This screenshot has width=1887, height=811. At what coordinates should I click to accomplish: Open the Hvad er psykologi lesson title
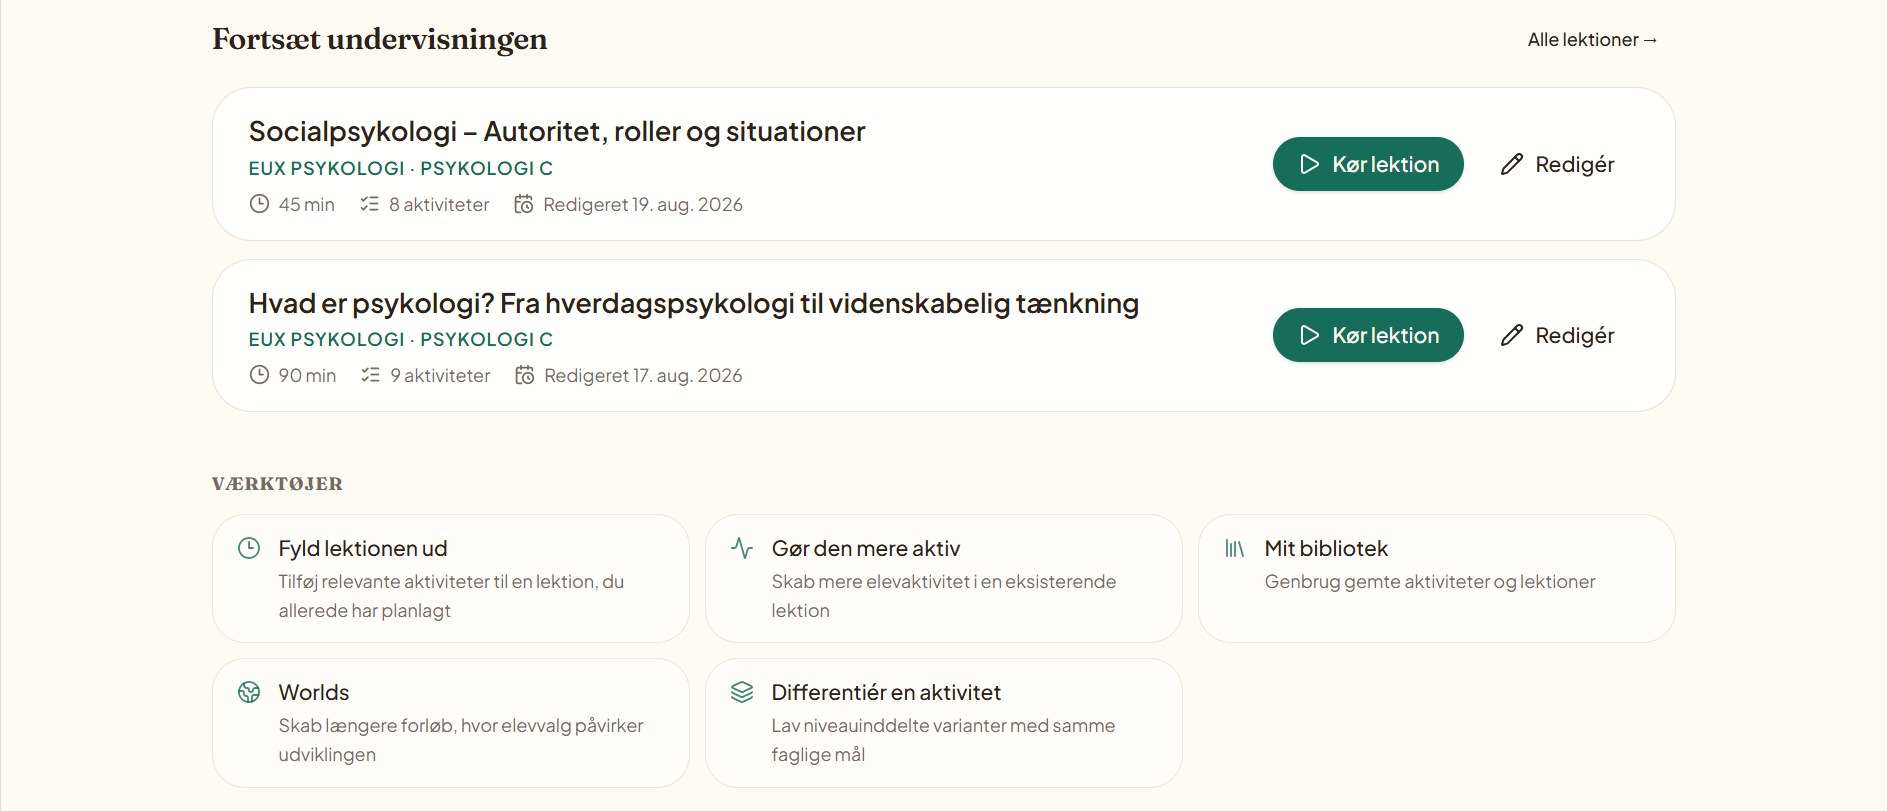pos(694,303)
